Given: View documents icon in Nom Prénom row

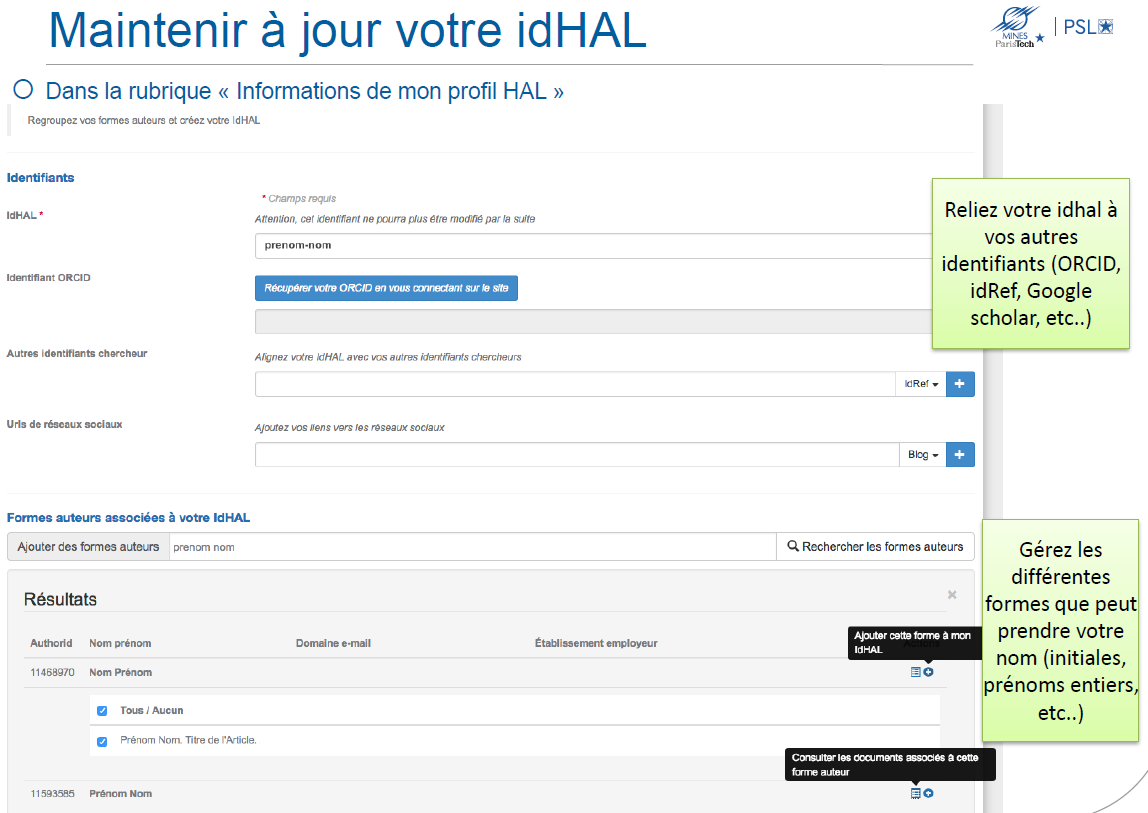Looking at the screenshot, I should [x=915, y=672].
